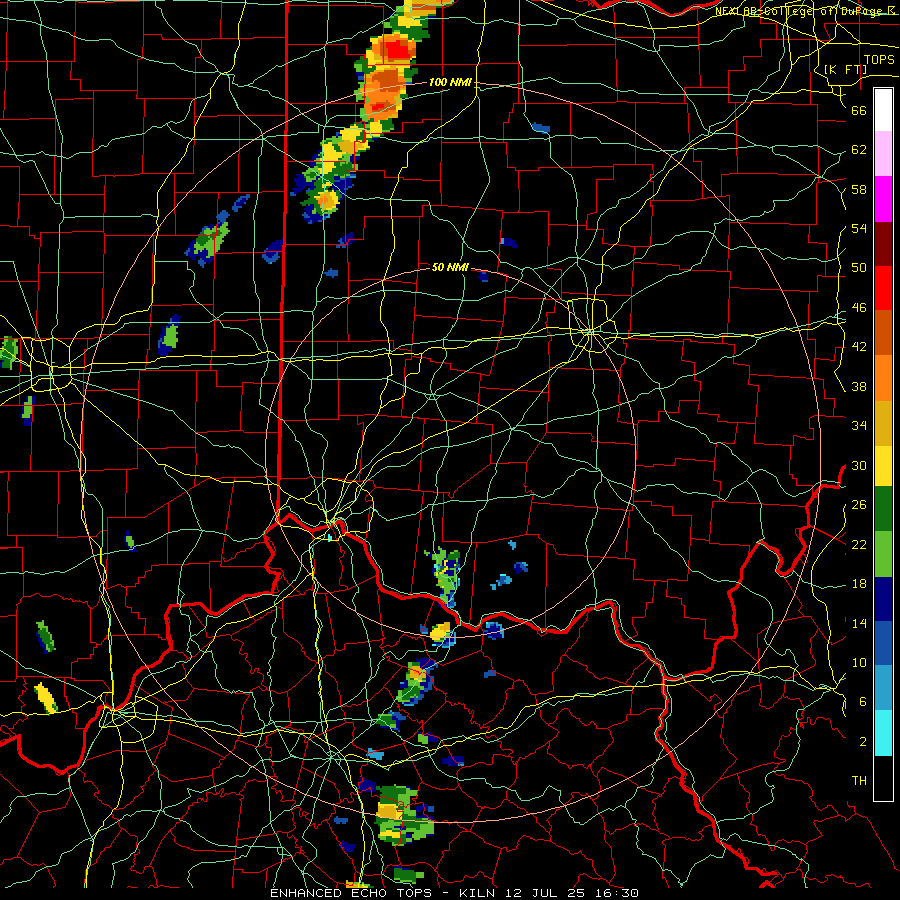
Task: Select the light green legend swatch
Action: (883, 554)
